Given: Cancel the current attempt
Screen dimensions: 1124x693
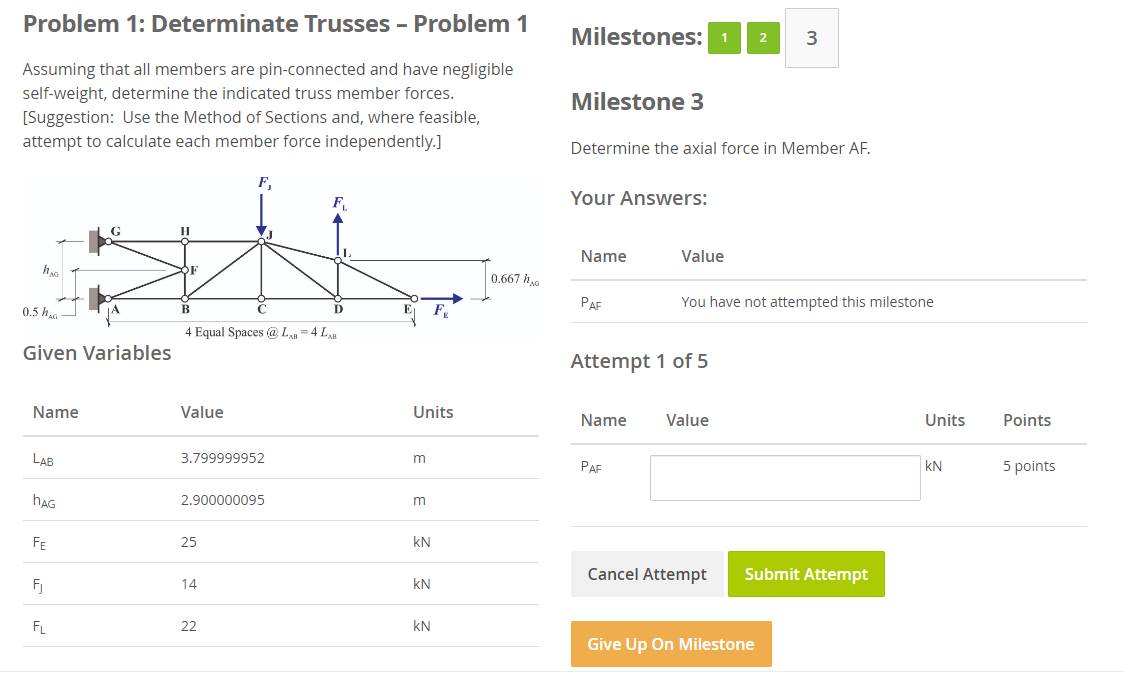Looking at the screenshot, I should (x=647, y=574).
